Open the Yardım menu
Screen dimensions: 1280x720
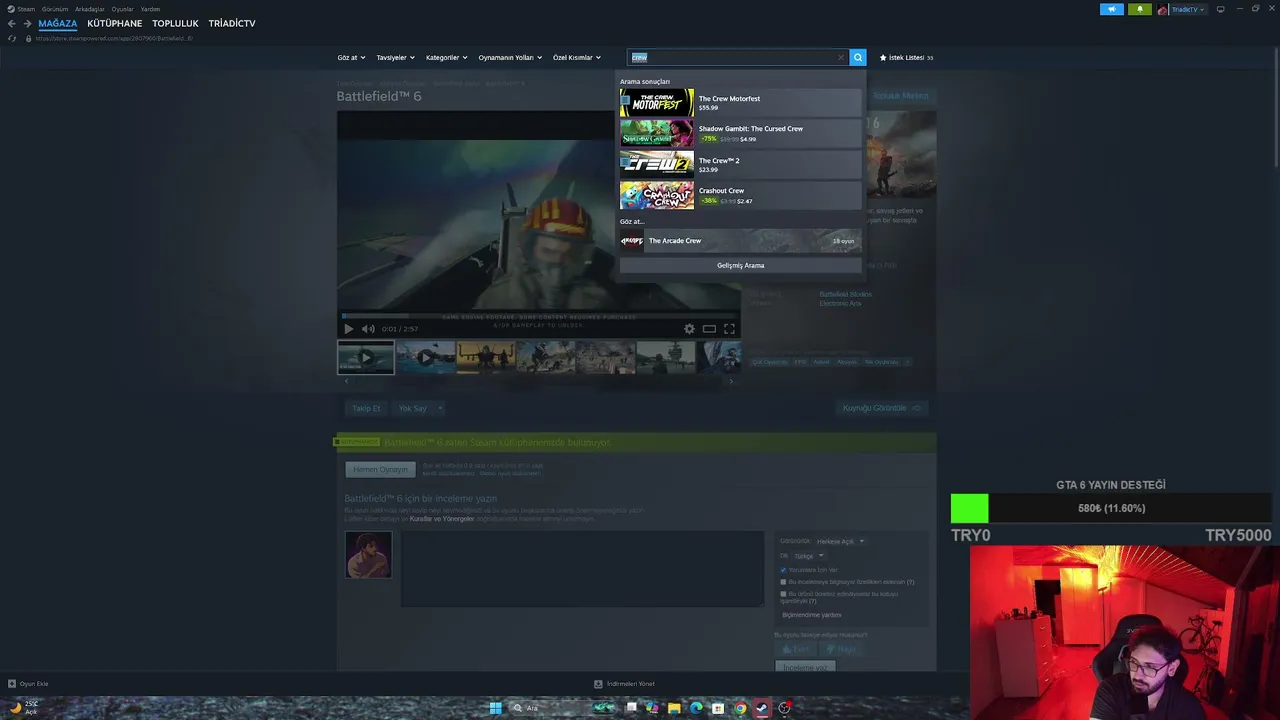point(150,9)
